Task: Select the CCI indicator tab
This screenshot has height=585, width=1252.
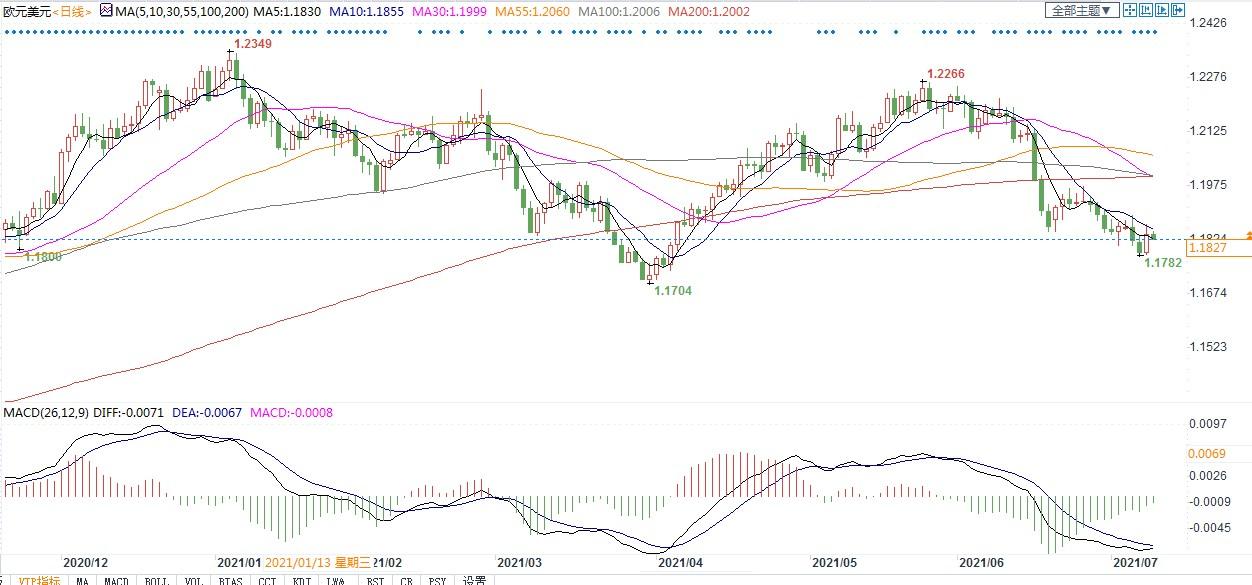Action: pos(267,580)
